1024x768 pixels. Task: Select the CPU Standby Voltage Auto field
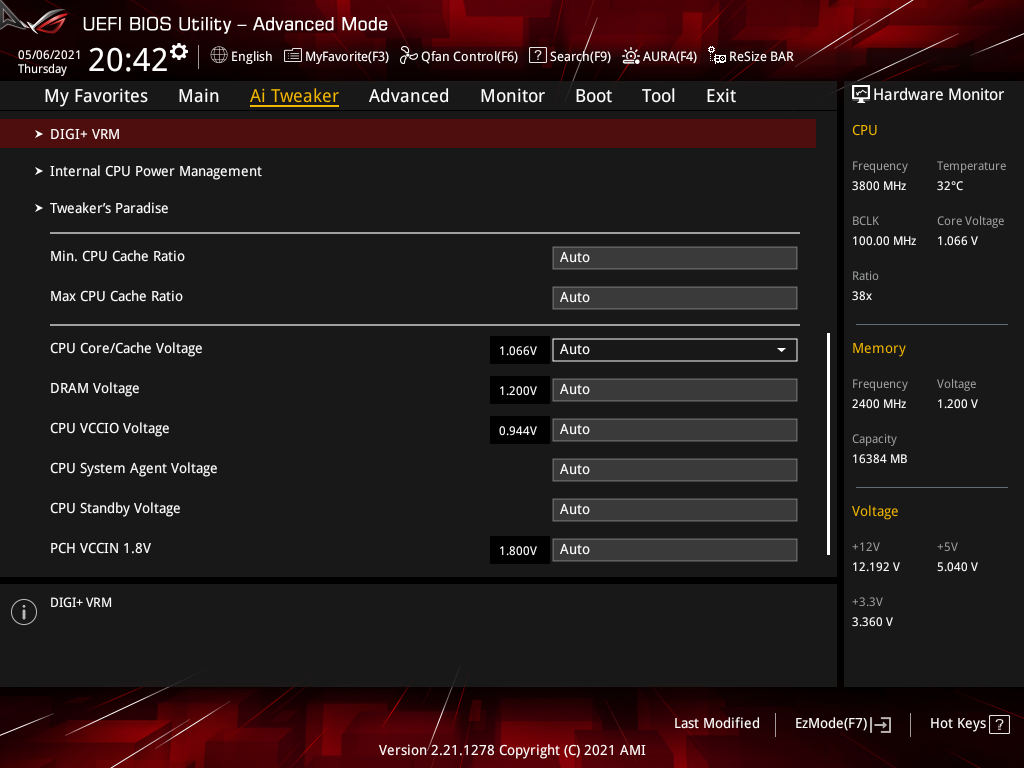675,509
